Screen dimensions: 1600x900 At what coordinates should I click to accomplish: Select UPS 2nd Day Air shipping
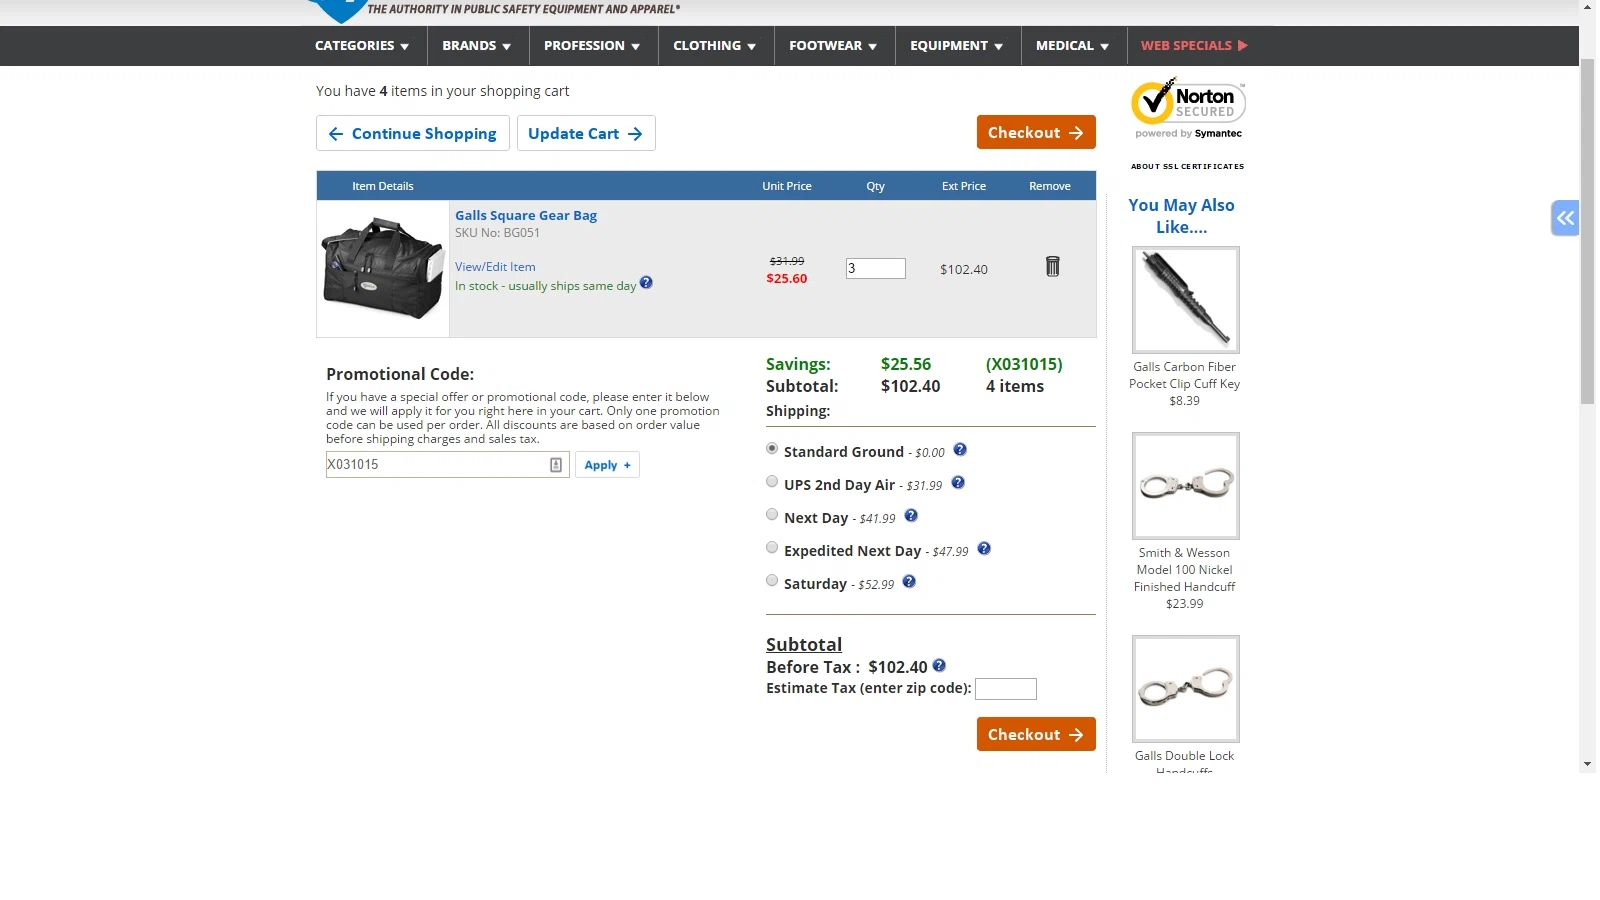point(772,482)
